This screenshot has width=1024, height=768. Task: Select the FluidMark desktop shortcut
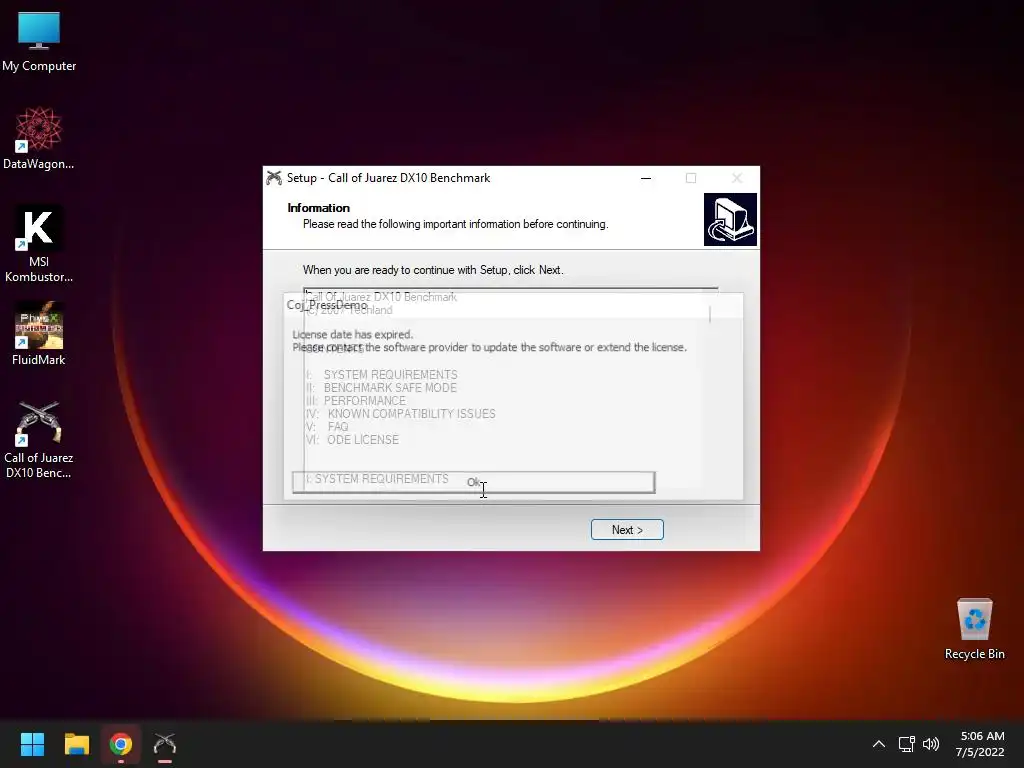tap(39, 334)
